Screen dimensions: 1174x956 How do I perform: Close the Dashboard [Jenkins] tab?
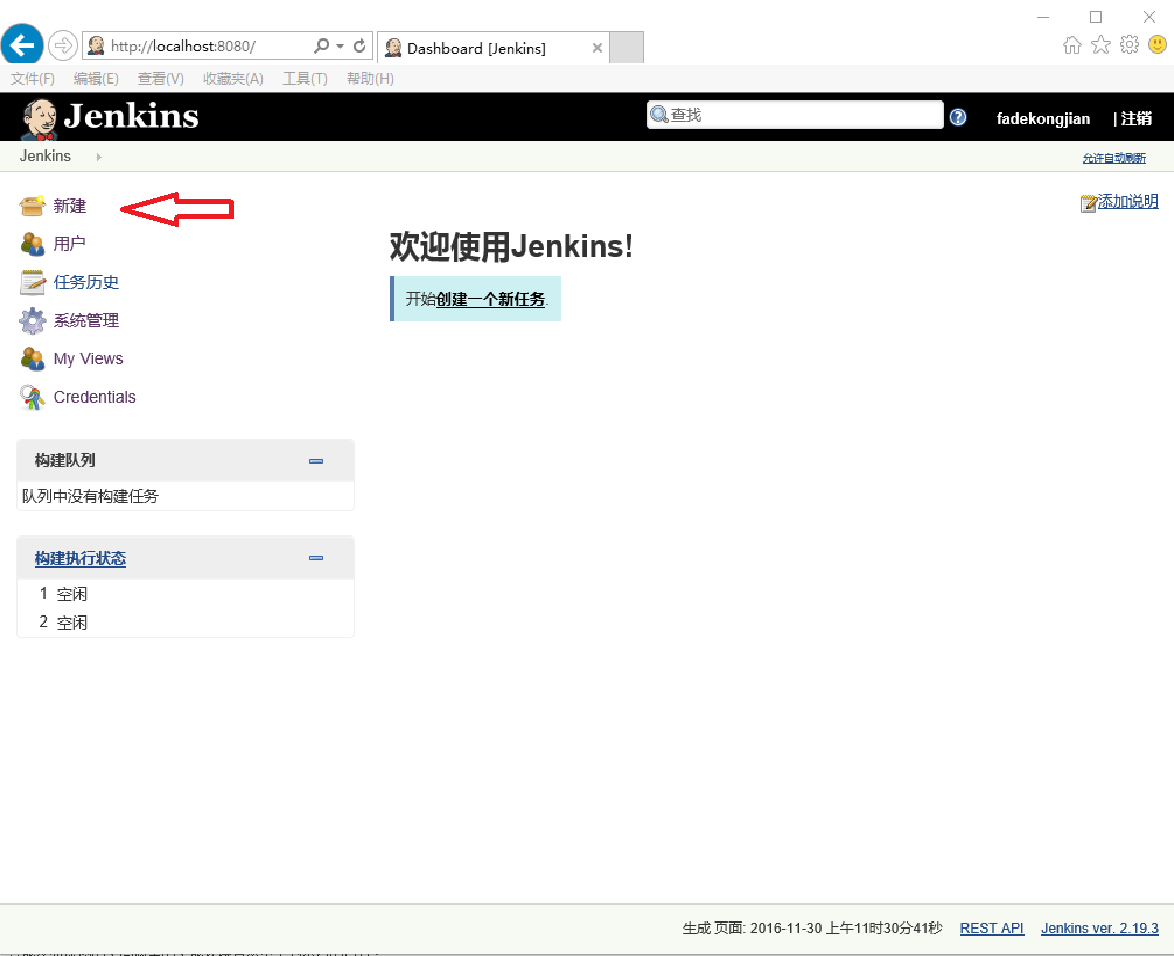point(597,48)
